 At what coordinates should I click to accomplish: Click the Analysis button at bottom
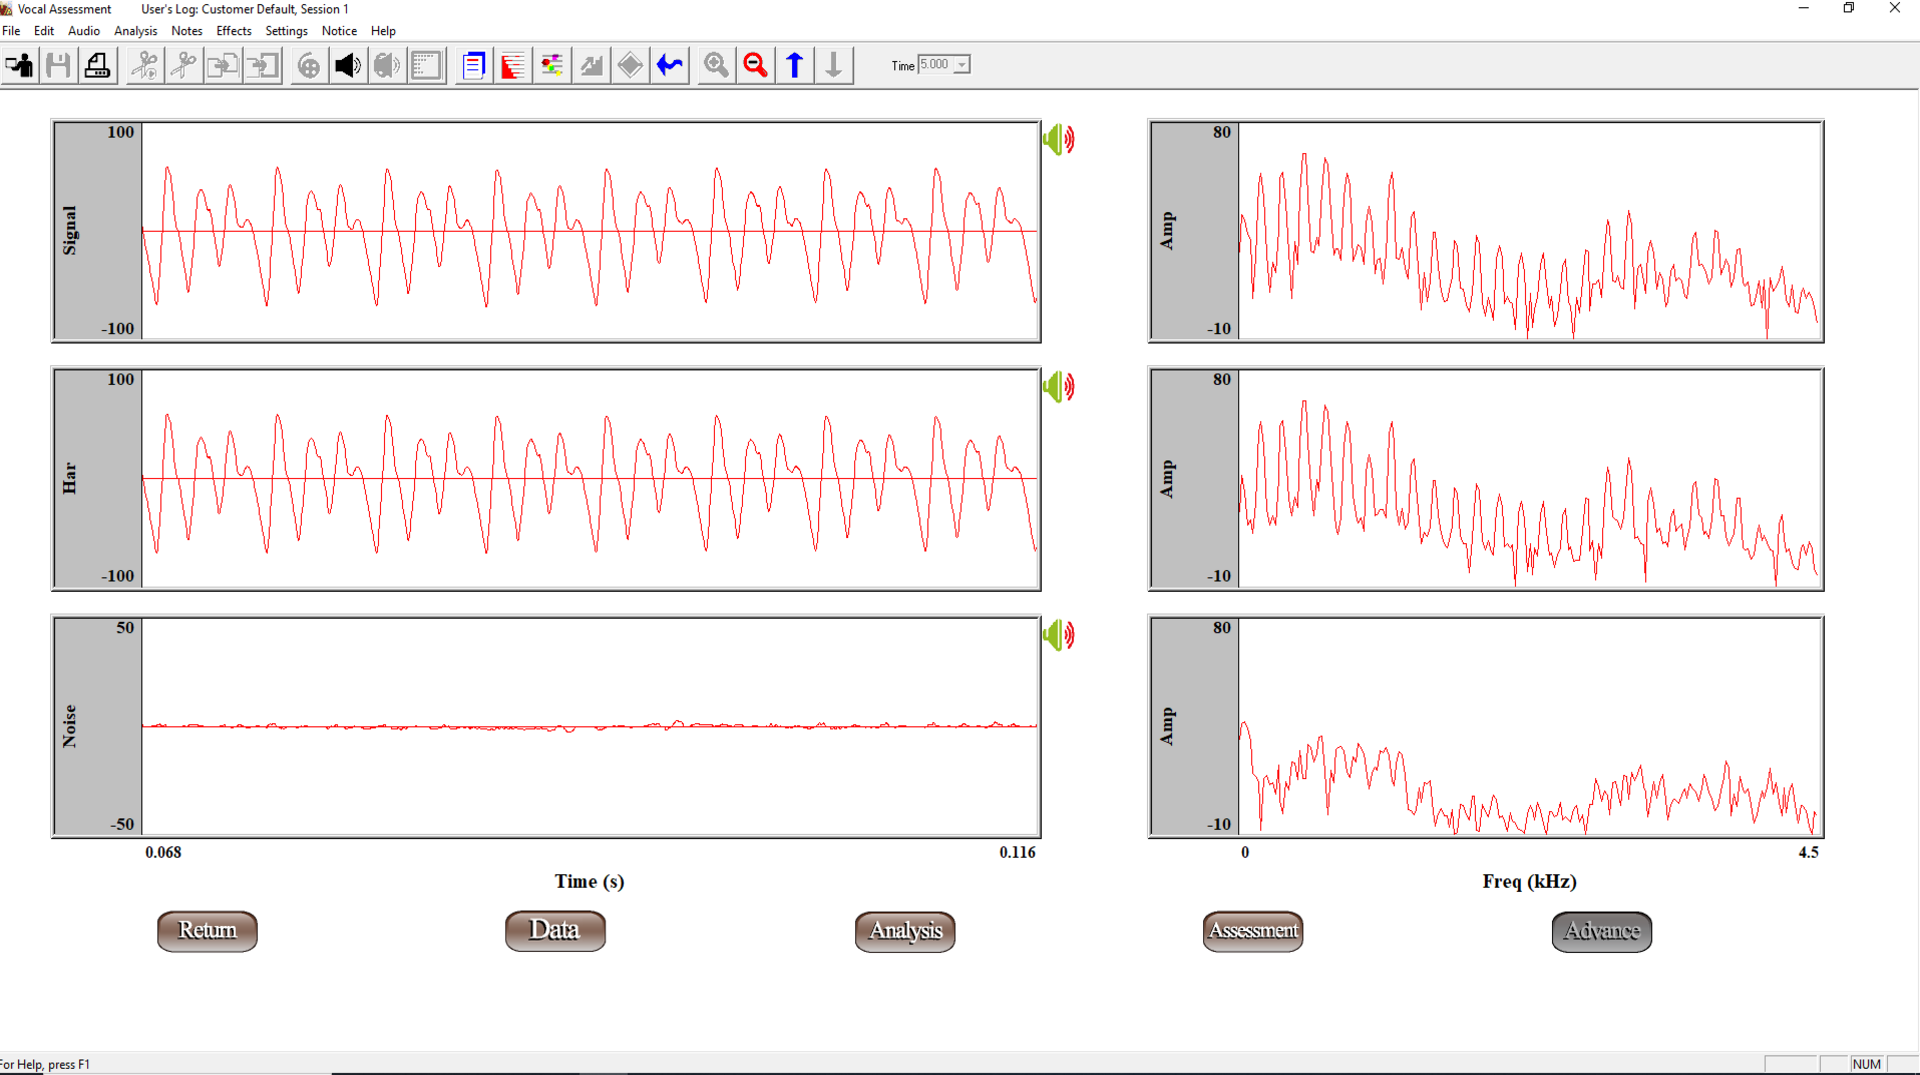click(905, 931)
